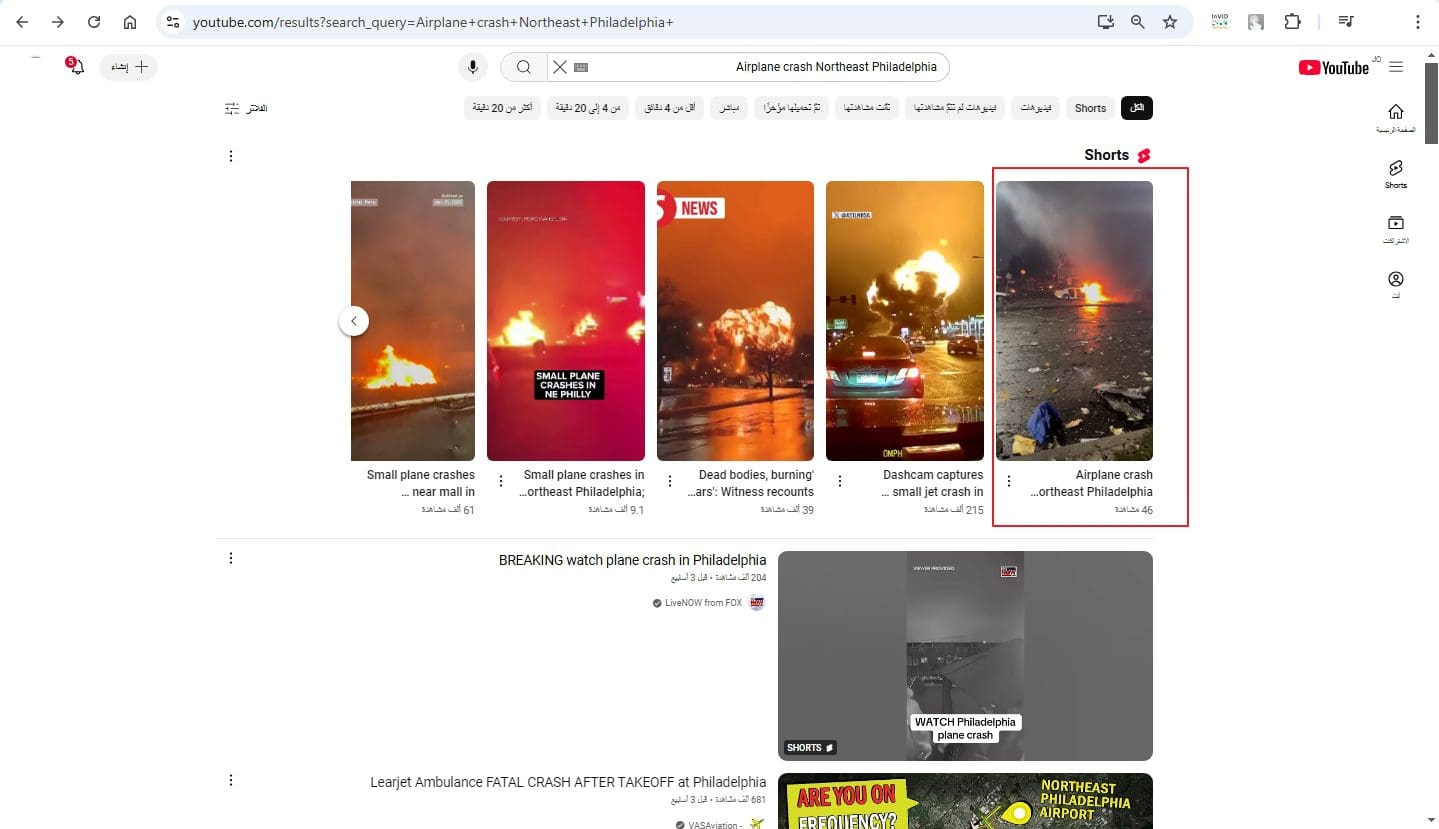The height and width of the screenshot is (829, 1439).
Task: Open options menu for the Shorts shelf
Action: pyautogui.click(x=231, y=156)
